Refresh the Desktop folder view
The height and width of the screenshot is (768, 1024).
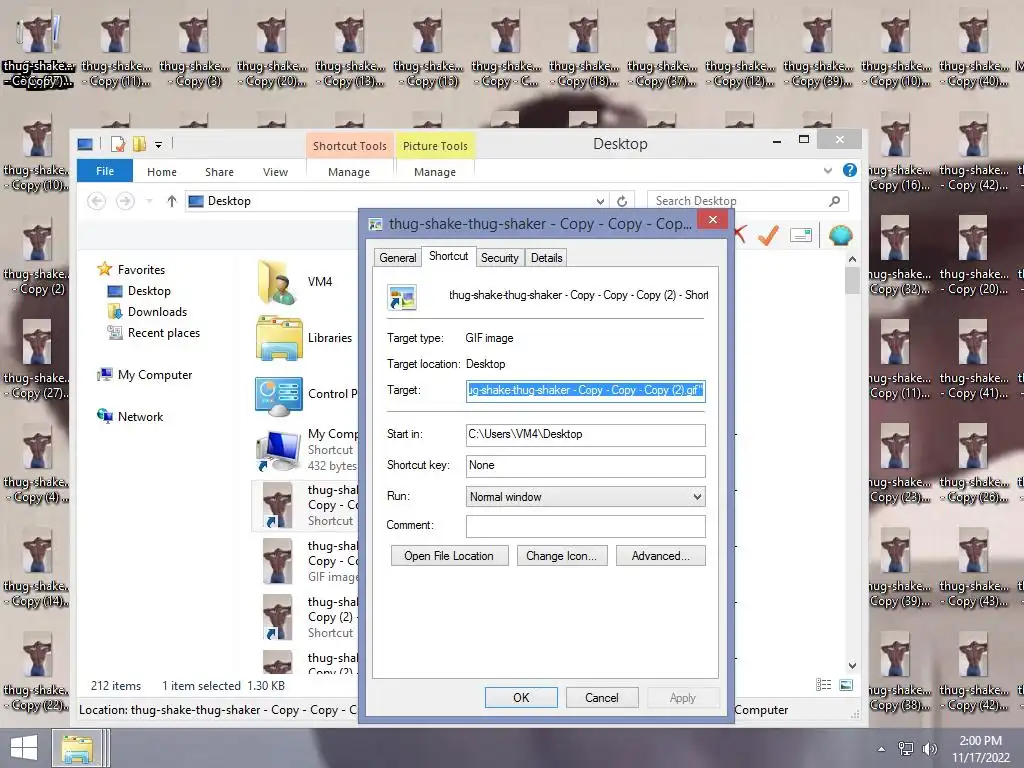[x=622, y=201]
